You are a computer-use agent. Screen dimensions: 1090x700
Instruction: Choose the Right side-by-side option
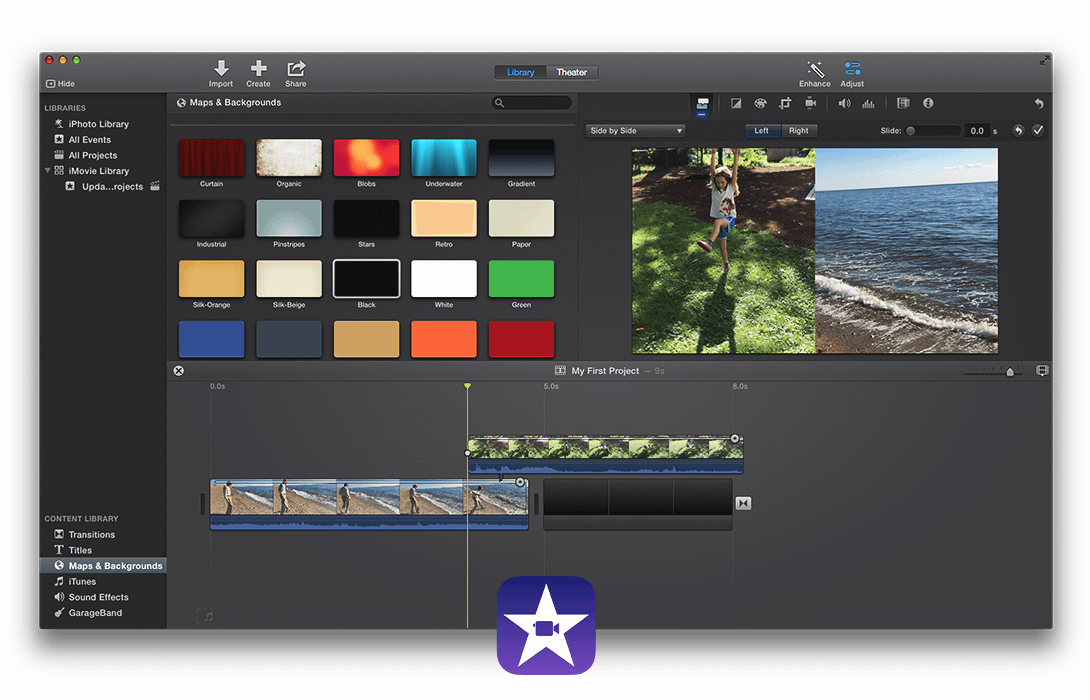(799, 131)
